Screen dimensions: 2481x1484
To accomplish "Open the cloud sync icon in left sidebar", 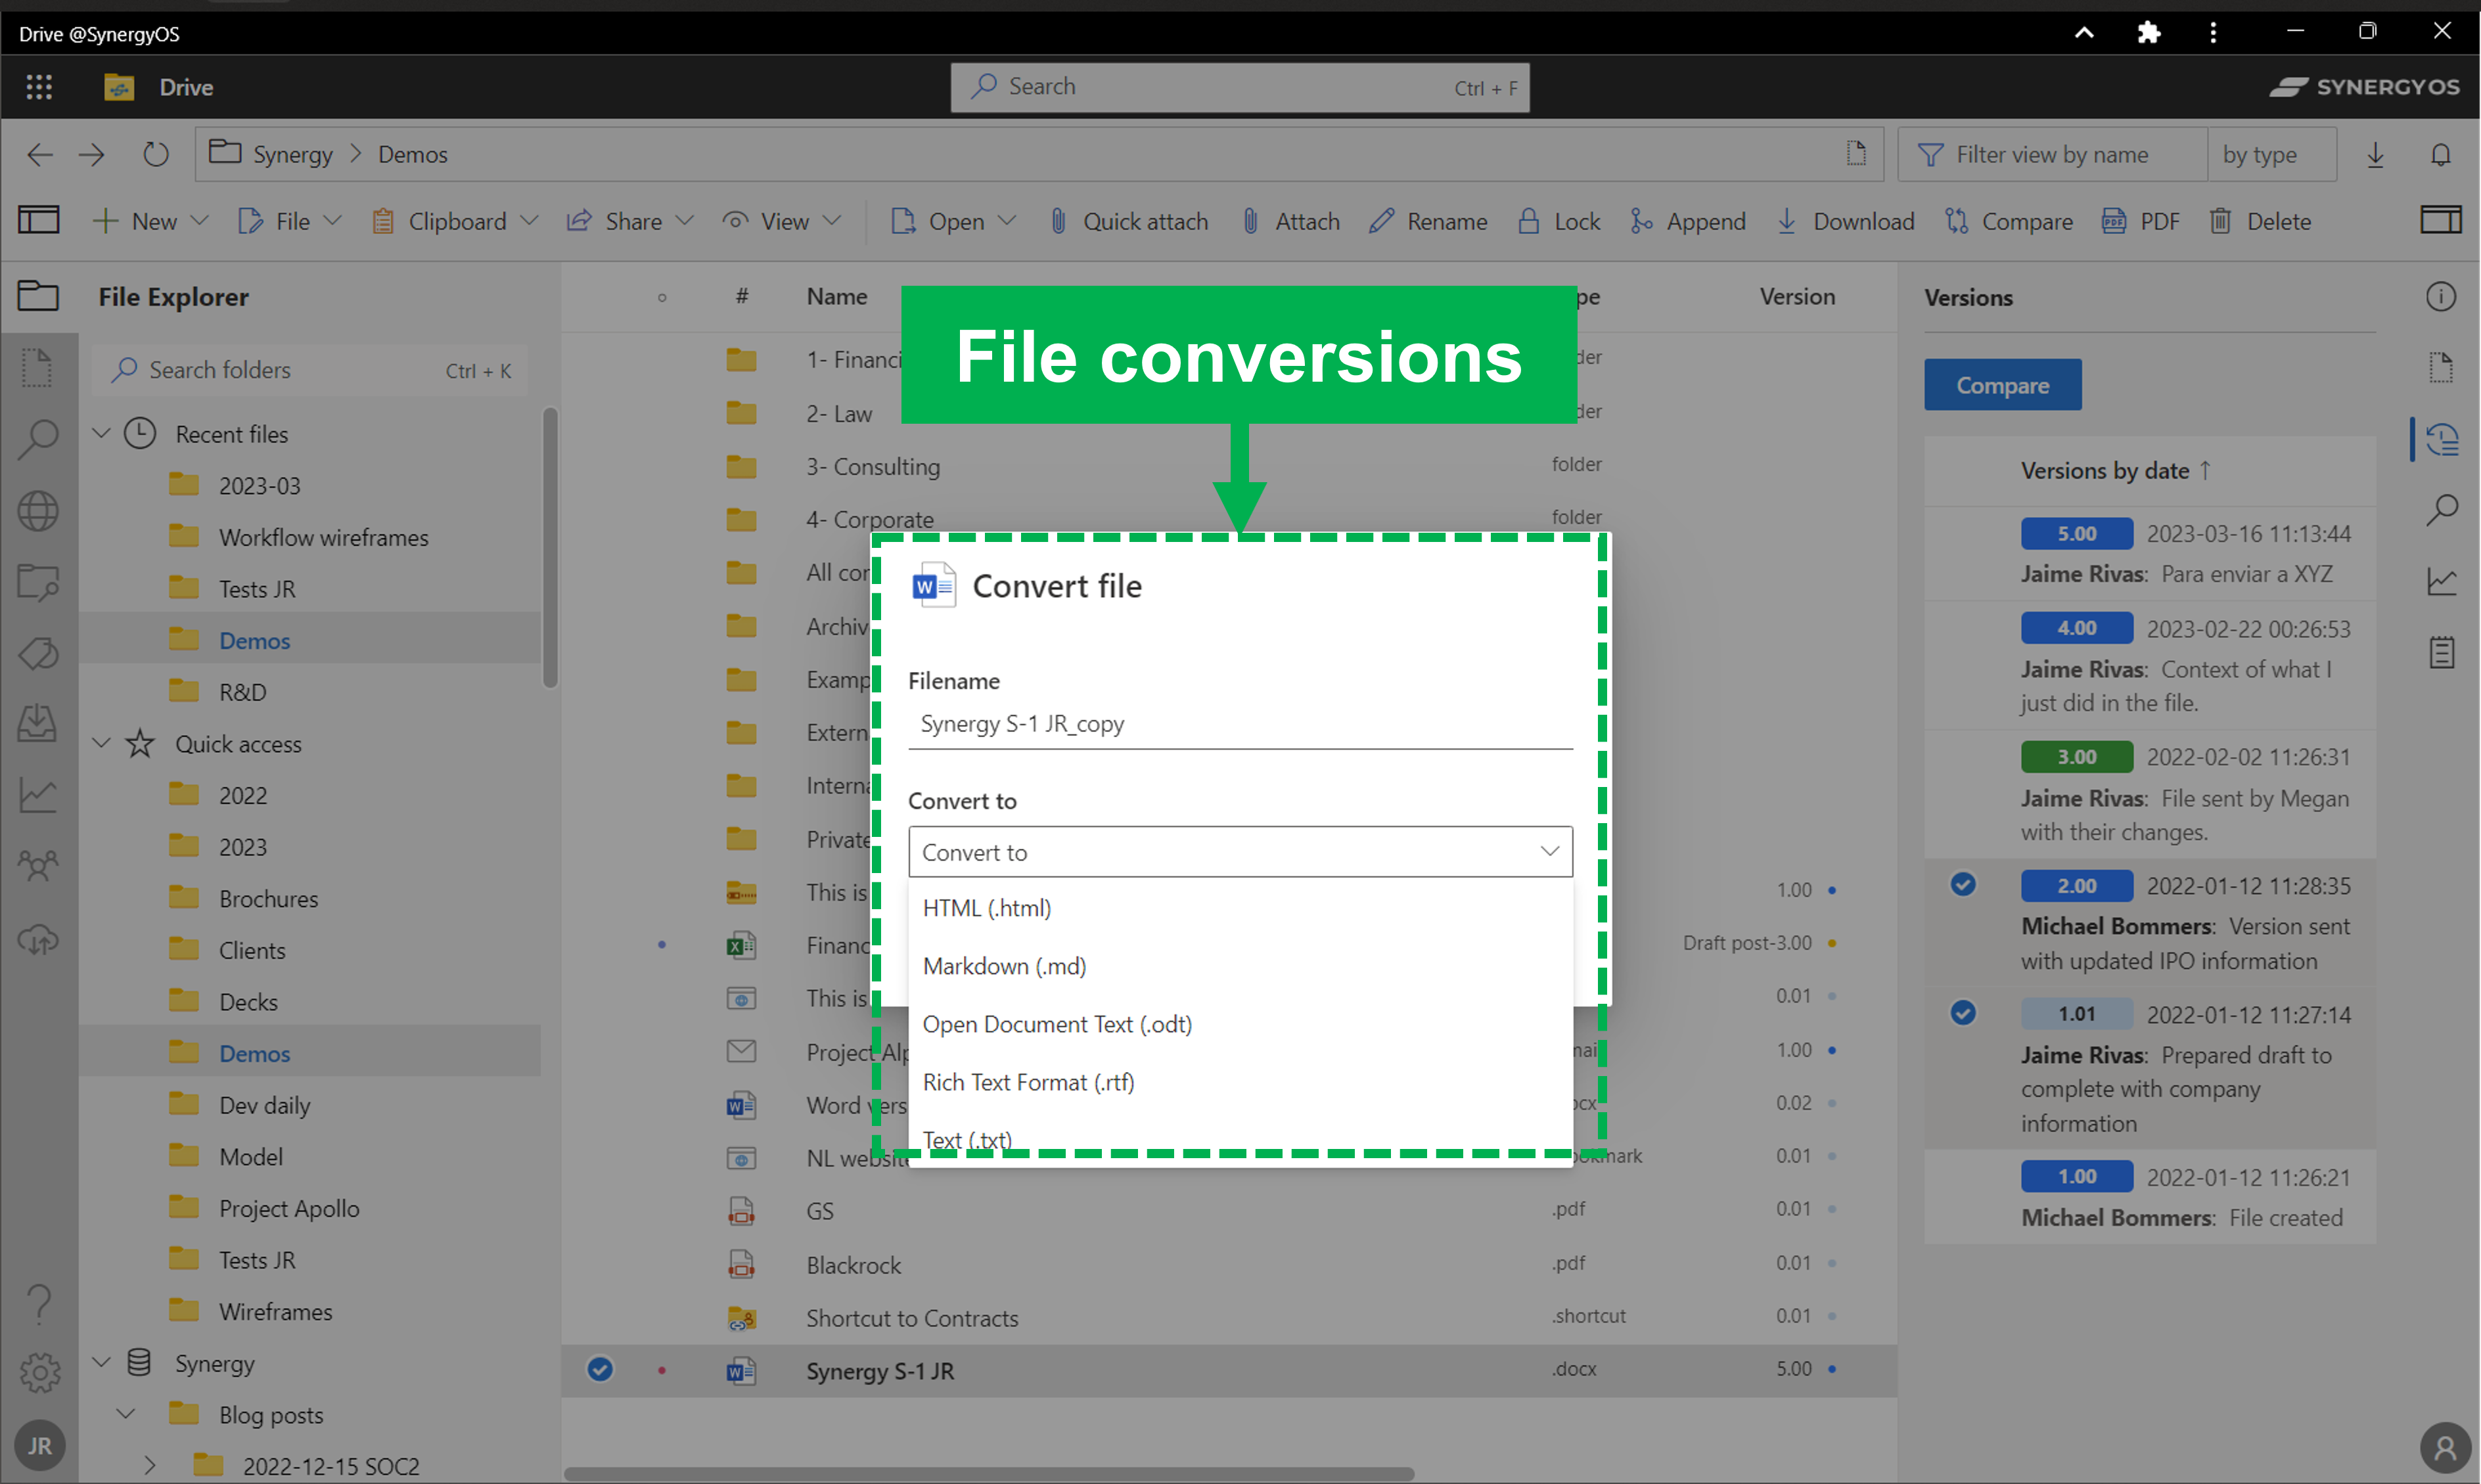I will (38, 939).
